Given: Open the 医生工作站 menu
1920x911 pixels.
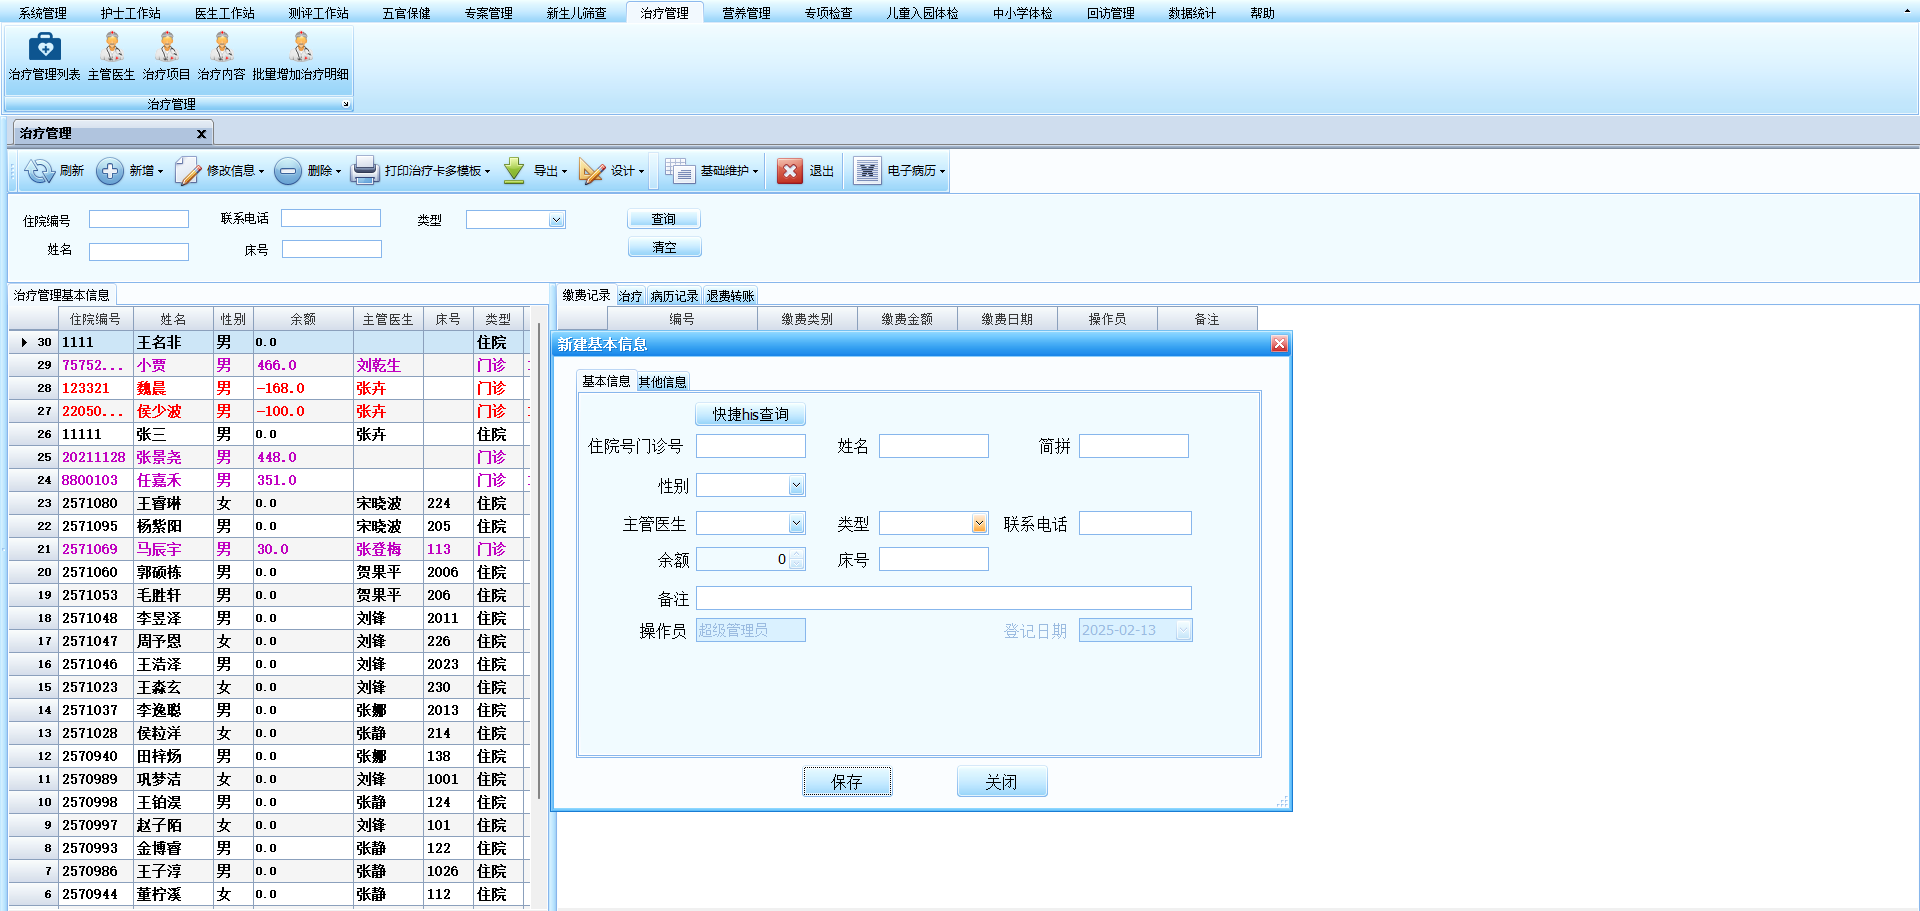Looking at the screenshot, I should [x=225, y=13].
